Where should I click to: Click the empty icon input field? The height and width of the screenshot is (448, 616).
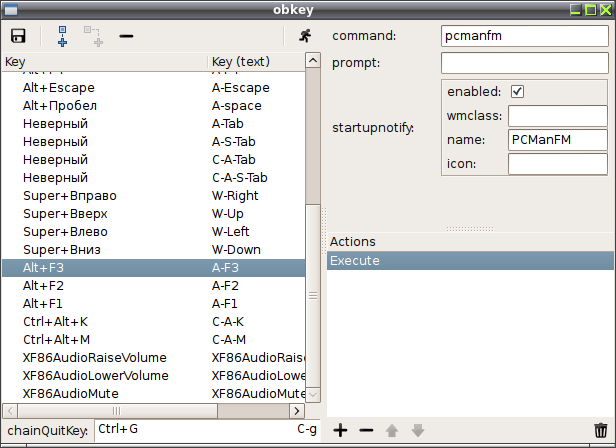(x=558, y=164)
